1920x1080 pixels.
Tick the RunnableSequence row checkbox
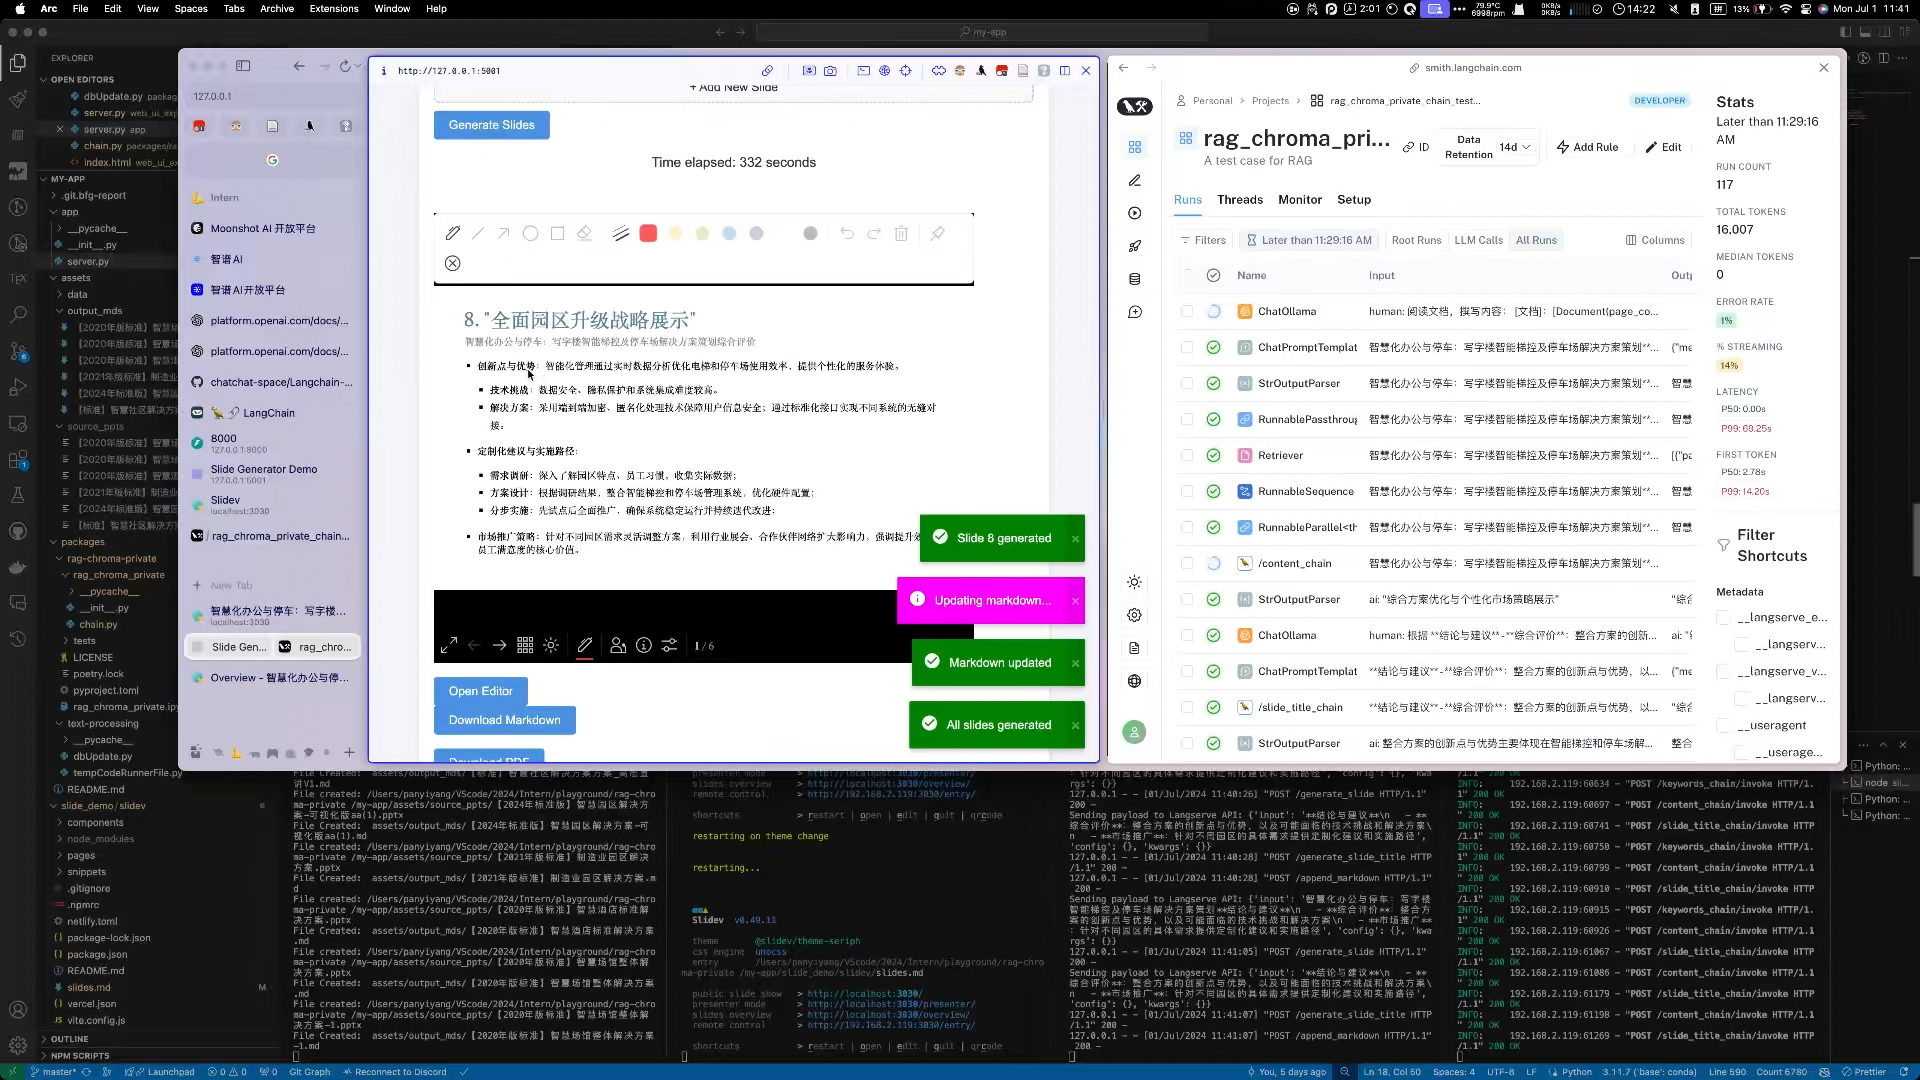click(1187, 492)
